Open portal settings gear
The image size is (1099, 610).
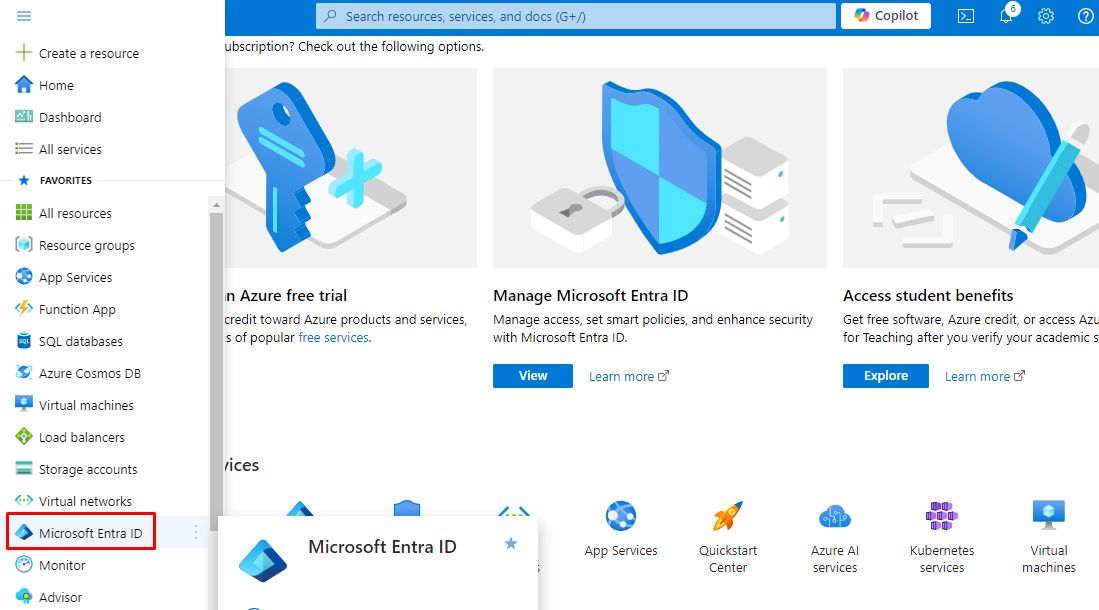pos(1046,16)
